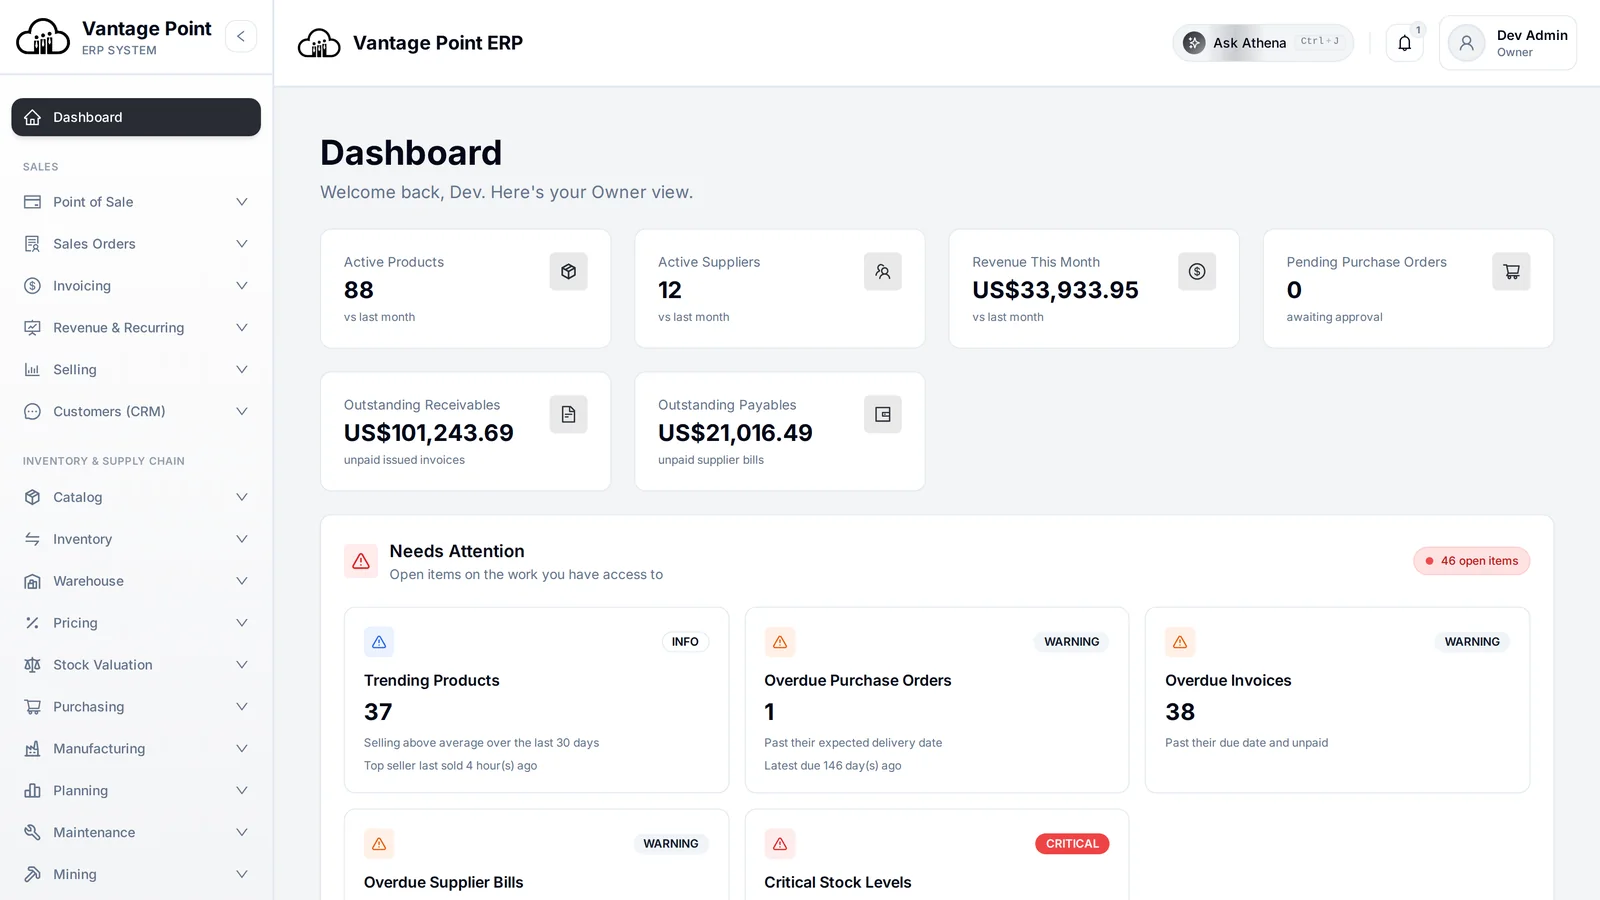Click the Active Products box icon
Viewport: 1600px width, 900px height.
(x=568, y=271)
